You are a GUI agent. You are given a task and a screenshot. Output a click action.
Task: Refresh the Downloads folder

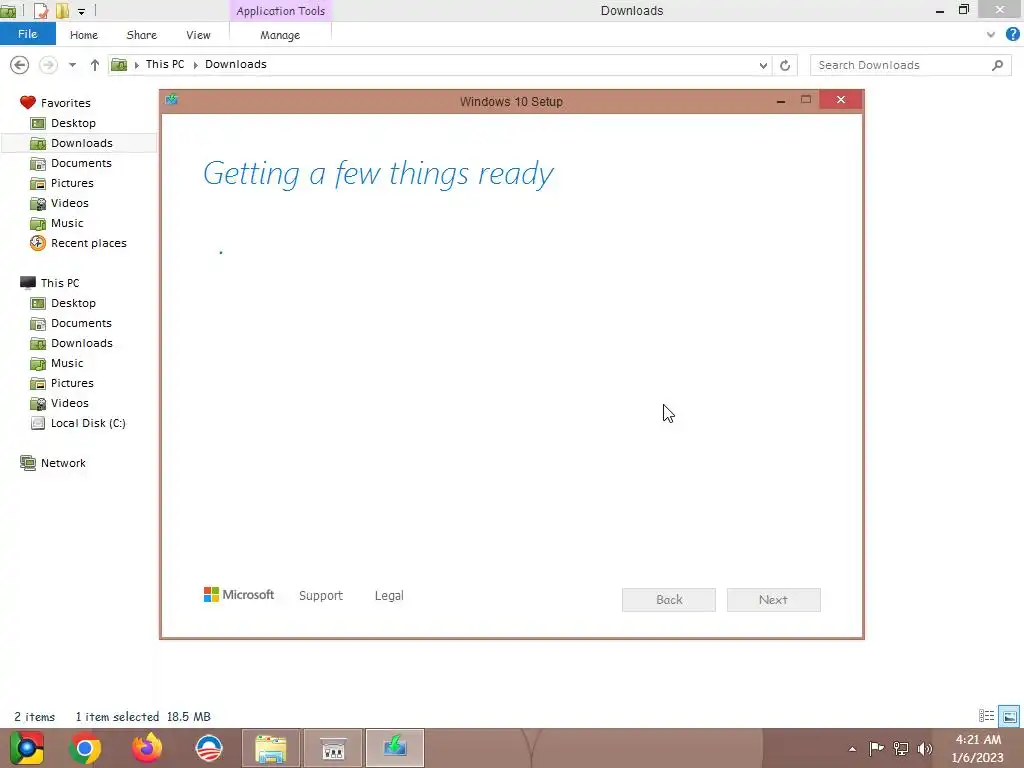[785, 65]
